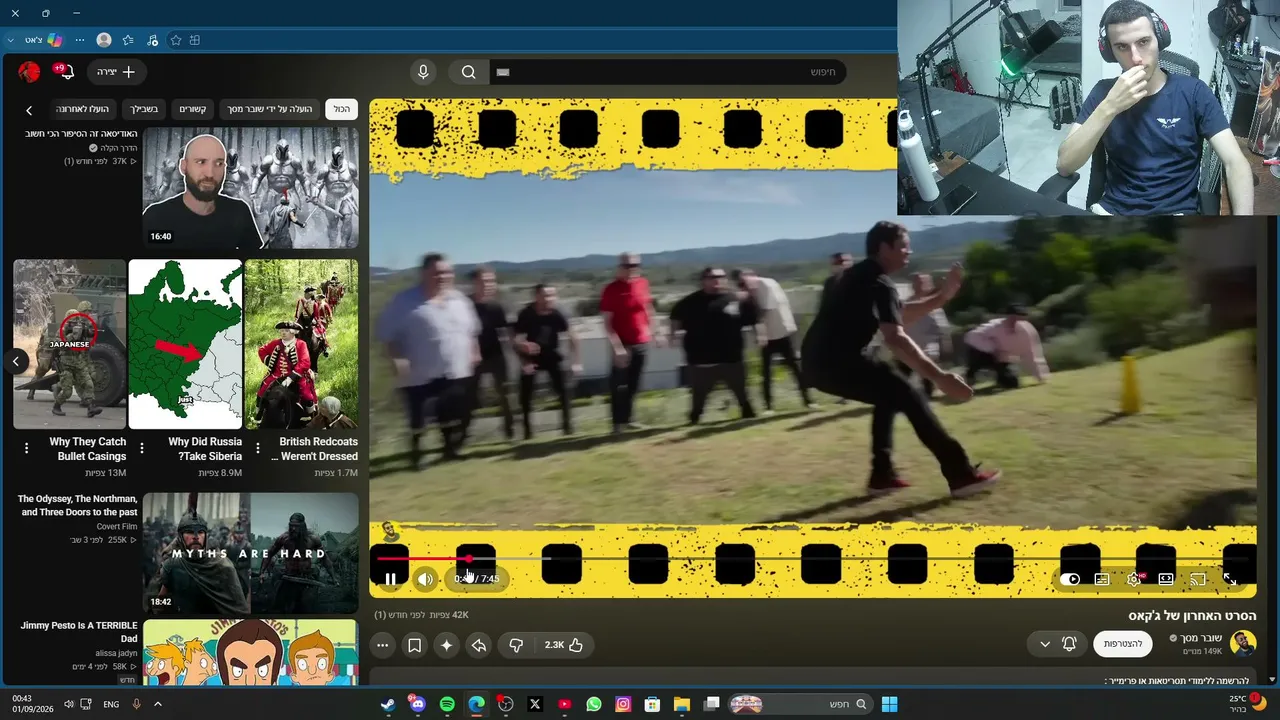The width and height of the screenshot is (1280, 720).
Task: Click the magnifier search button
Action: tap(468, 72)
